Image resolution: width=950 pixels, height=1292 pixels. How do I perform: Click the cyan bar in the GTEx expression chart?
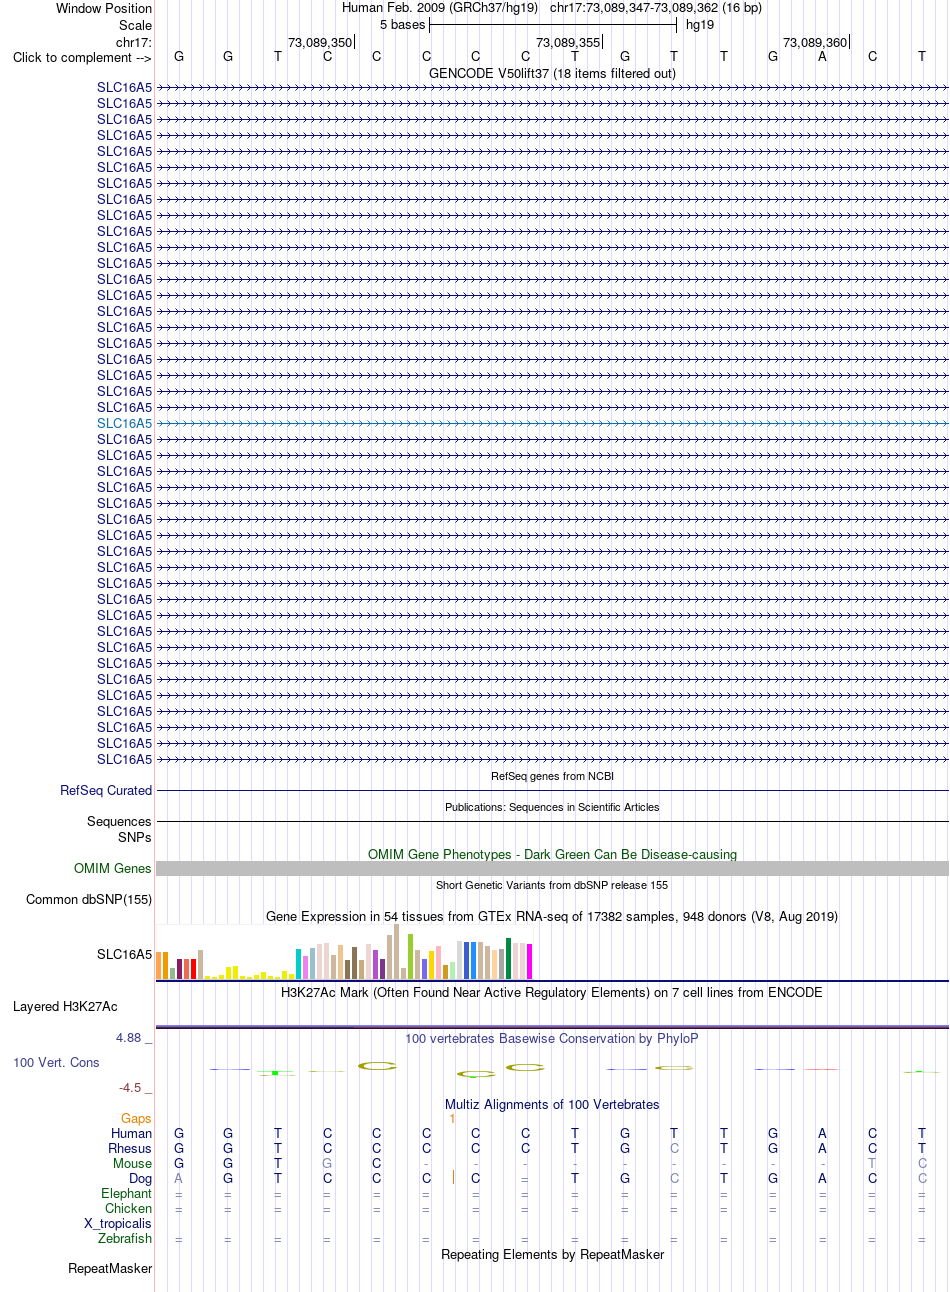click(299, 964)
